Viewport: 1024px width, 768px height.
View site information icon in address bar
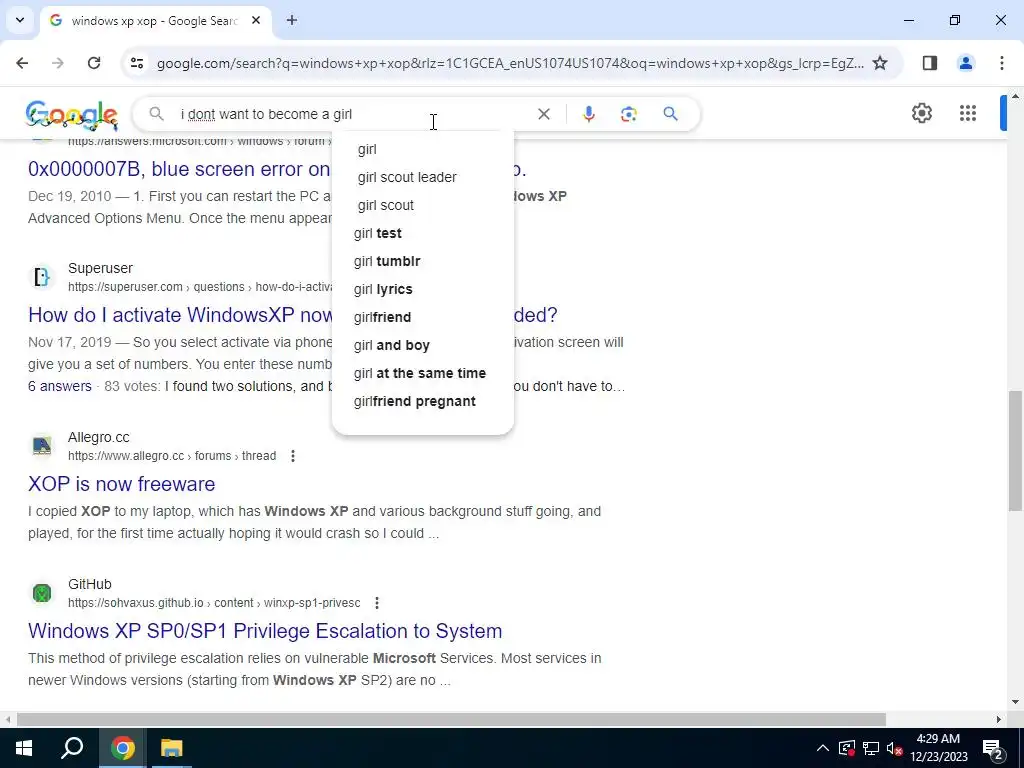[x=136, y=63]
